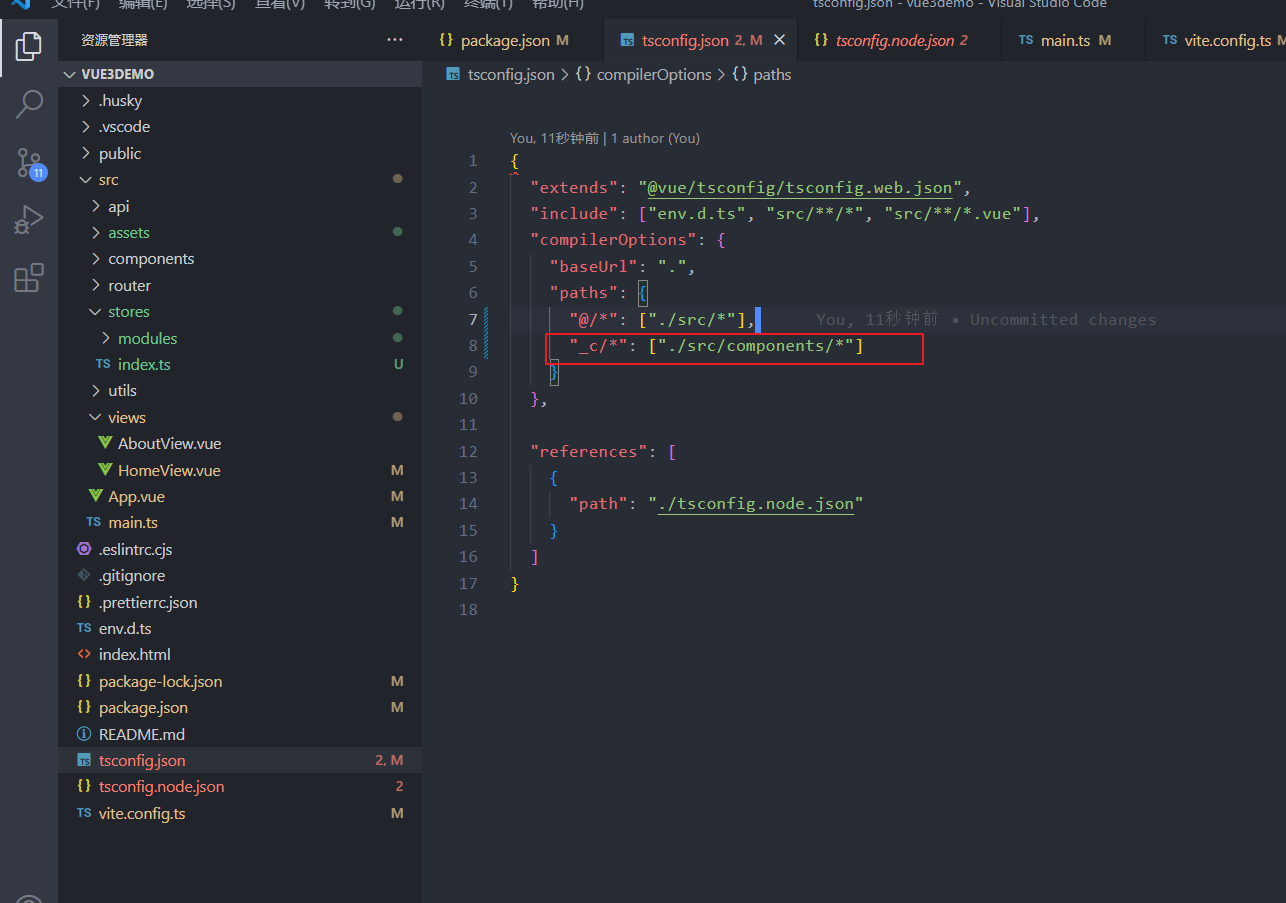Place cursor on "references" key
This screenshot has height=903, width=1286.
pos(590,452)
